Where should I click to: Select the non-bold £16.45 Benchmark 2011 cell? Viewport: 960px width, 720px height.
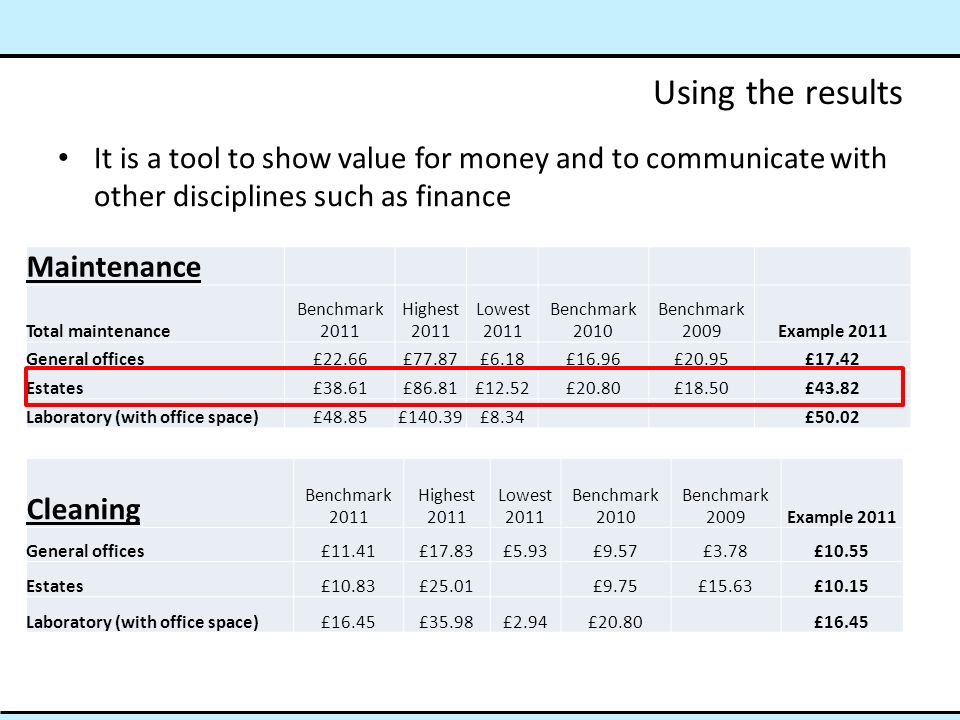pos(348,622)
